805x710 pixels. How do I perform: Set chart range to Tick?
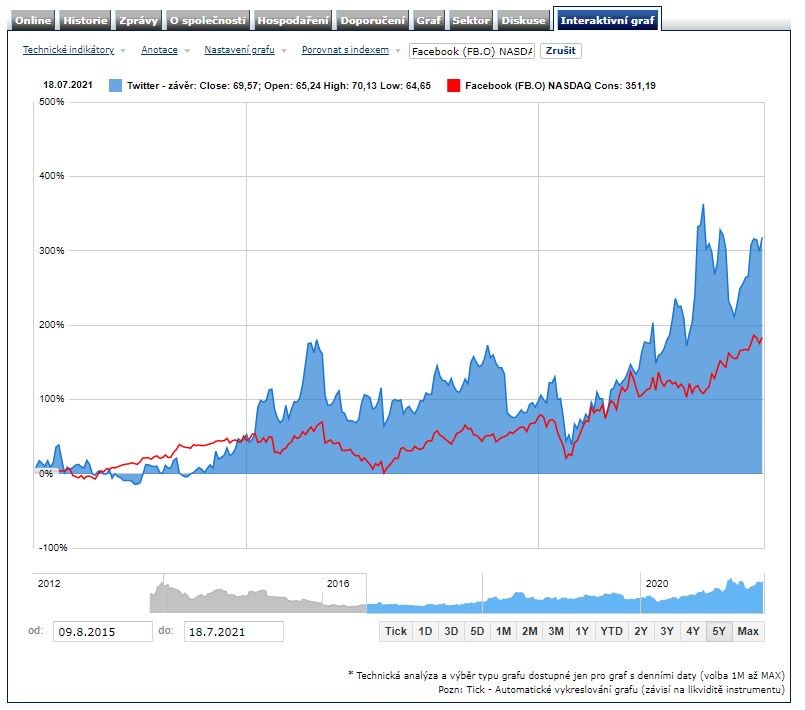396,631
